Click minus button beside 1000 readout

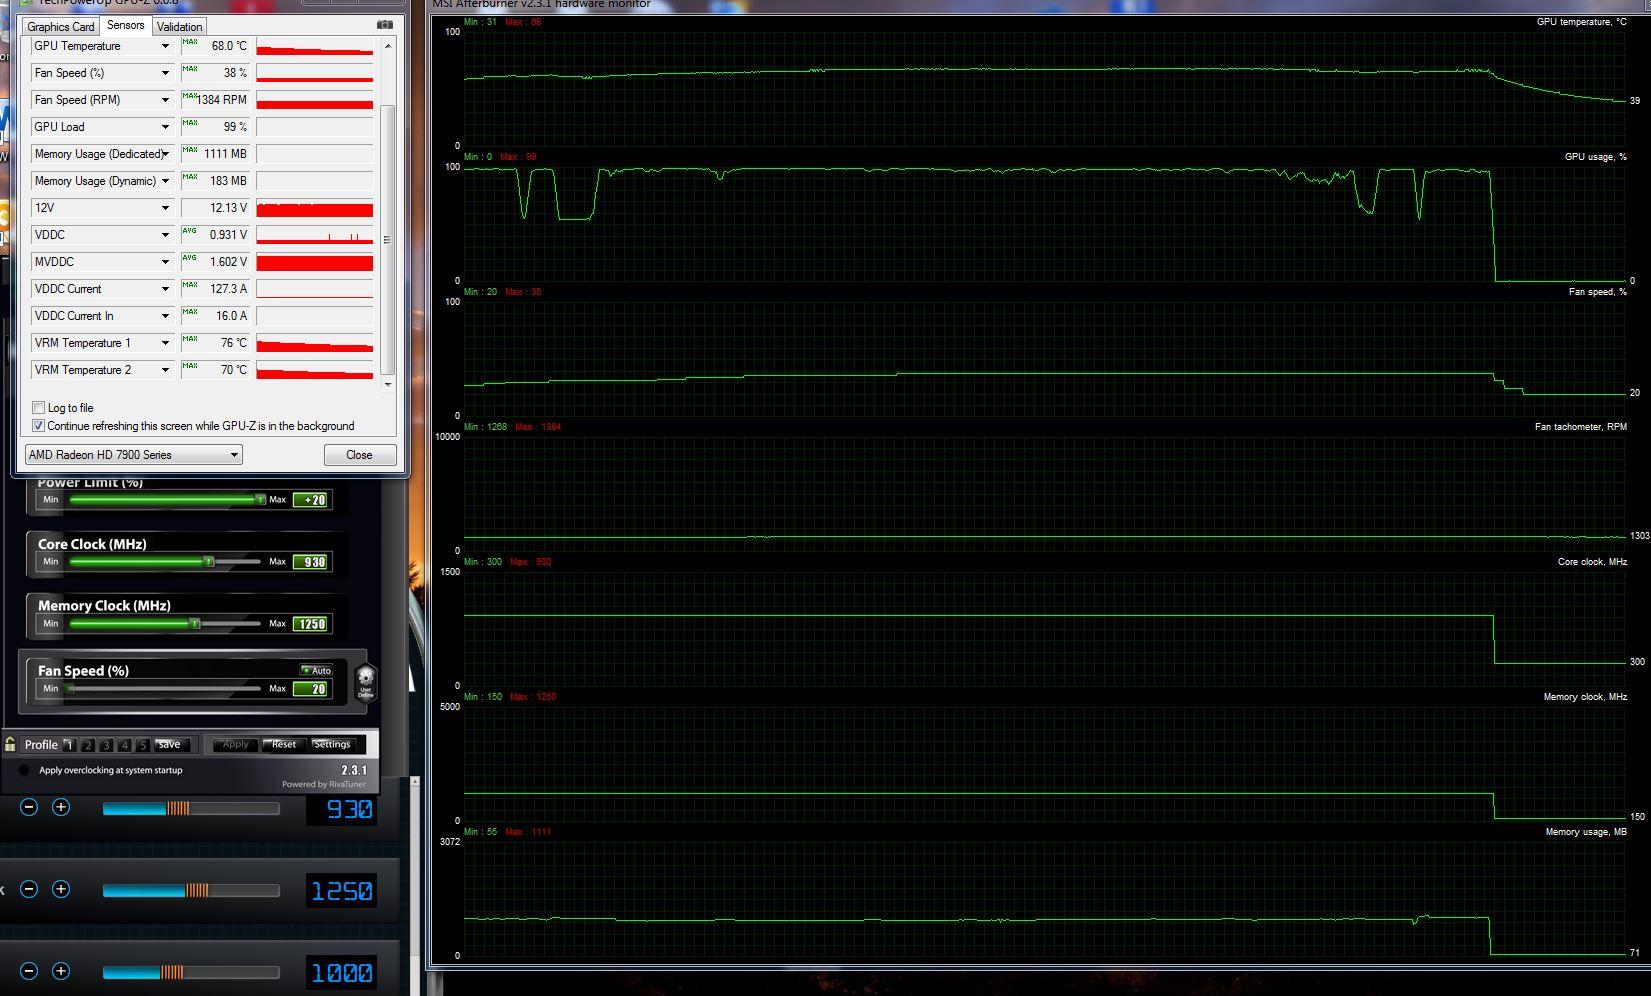[x=29, y=971]
